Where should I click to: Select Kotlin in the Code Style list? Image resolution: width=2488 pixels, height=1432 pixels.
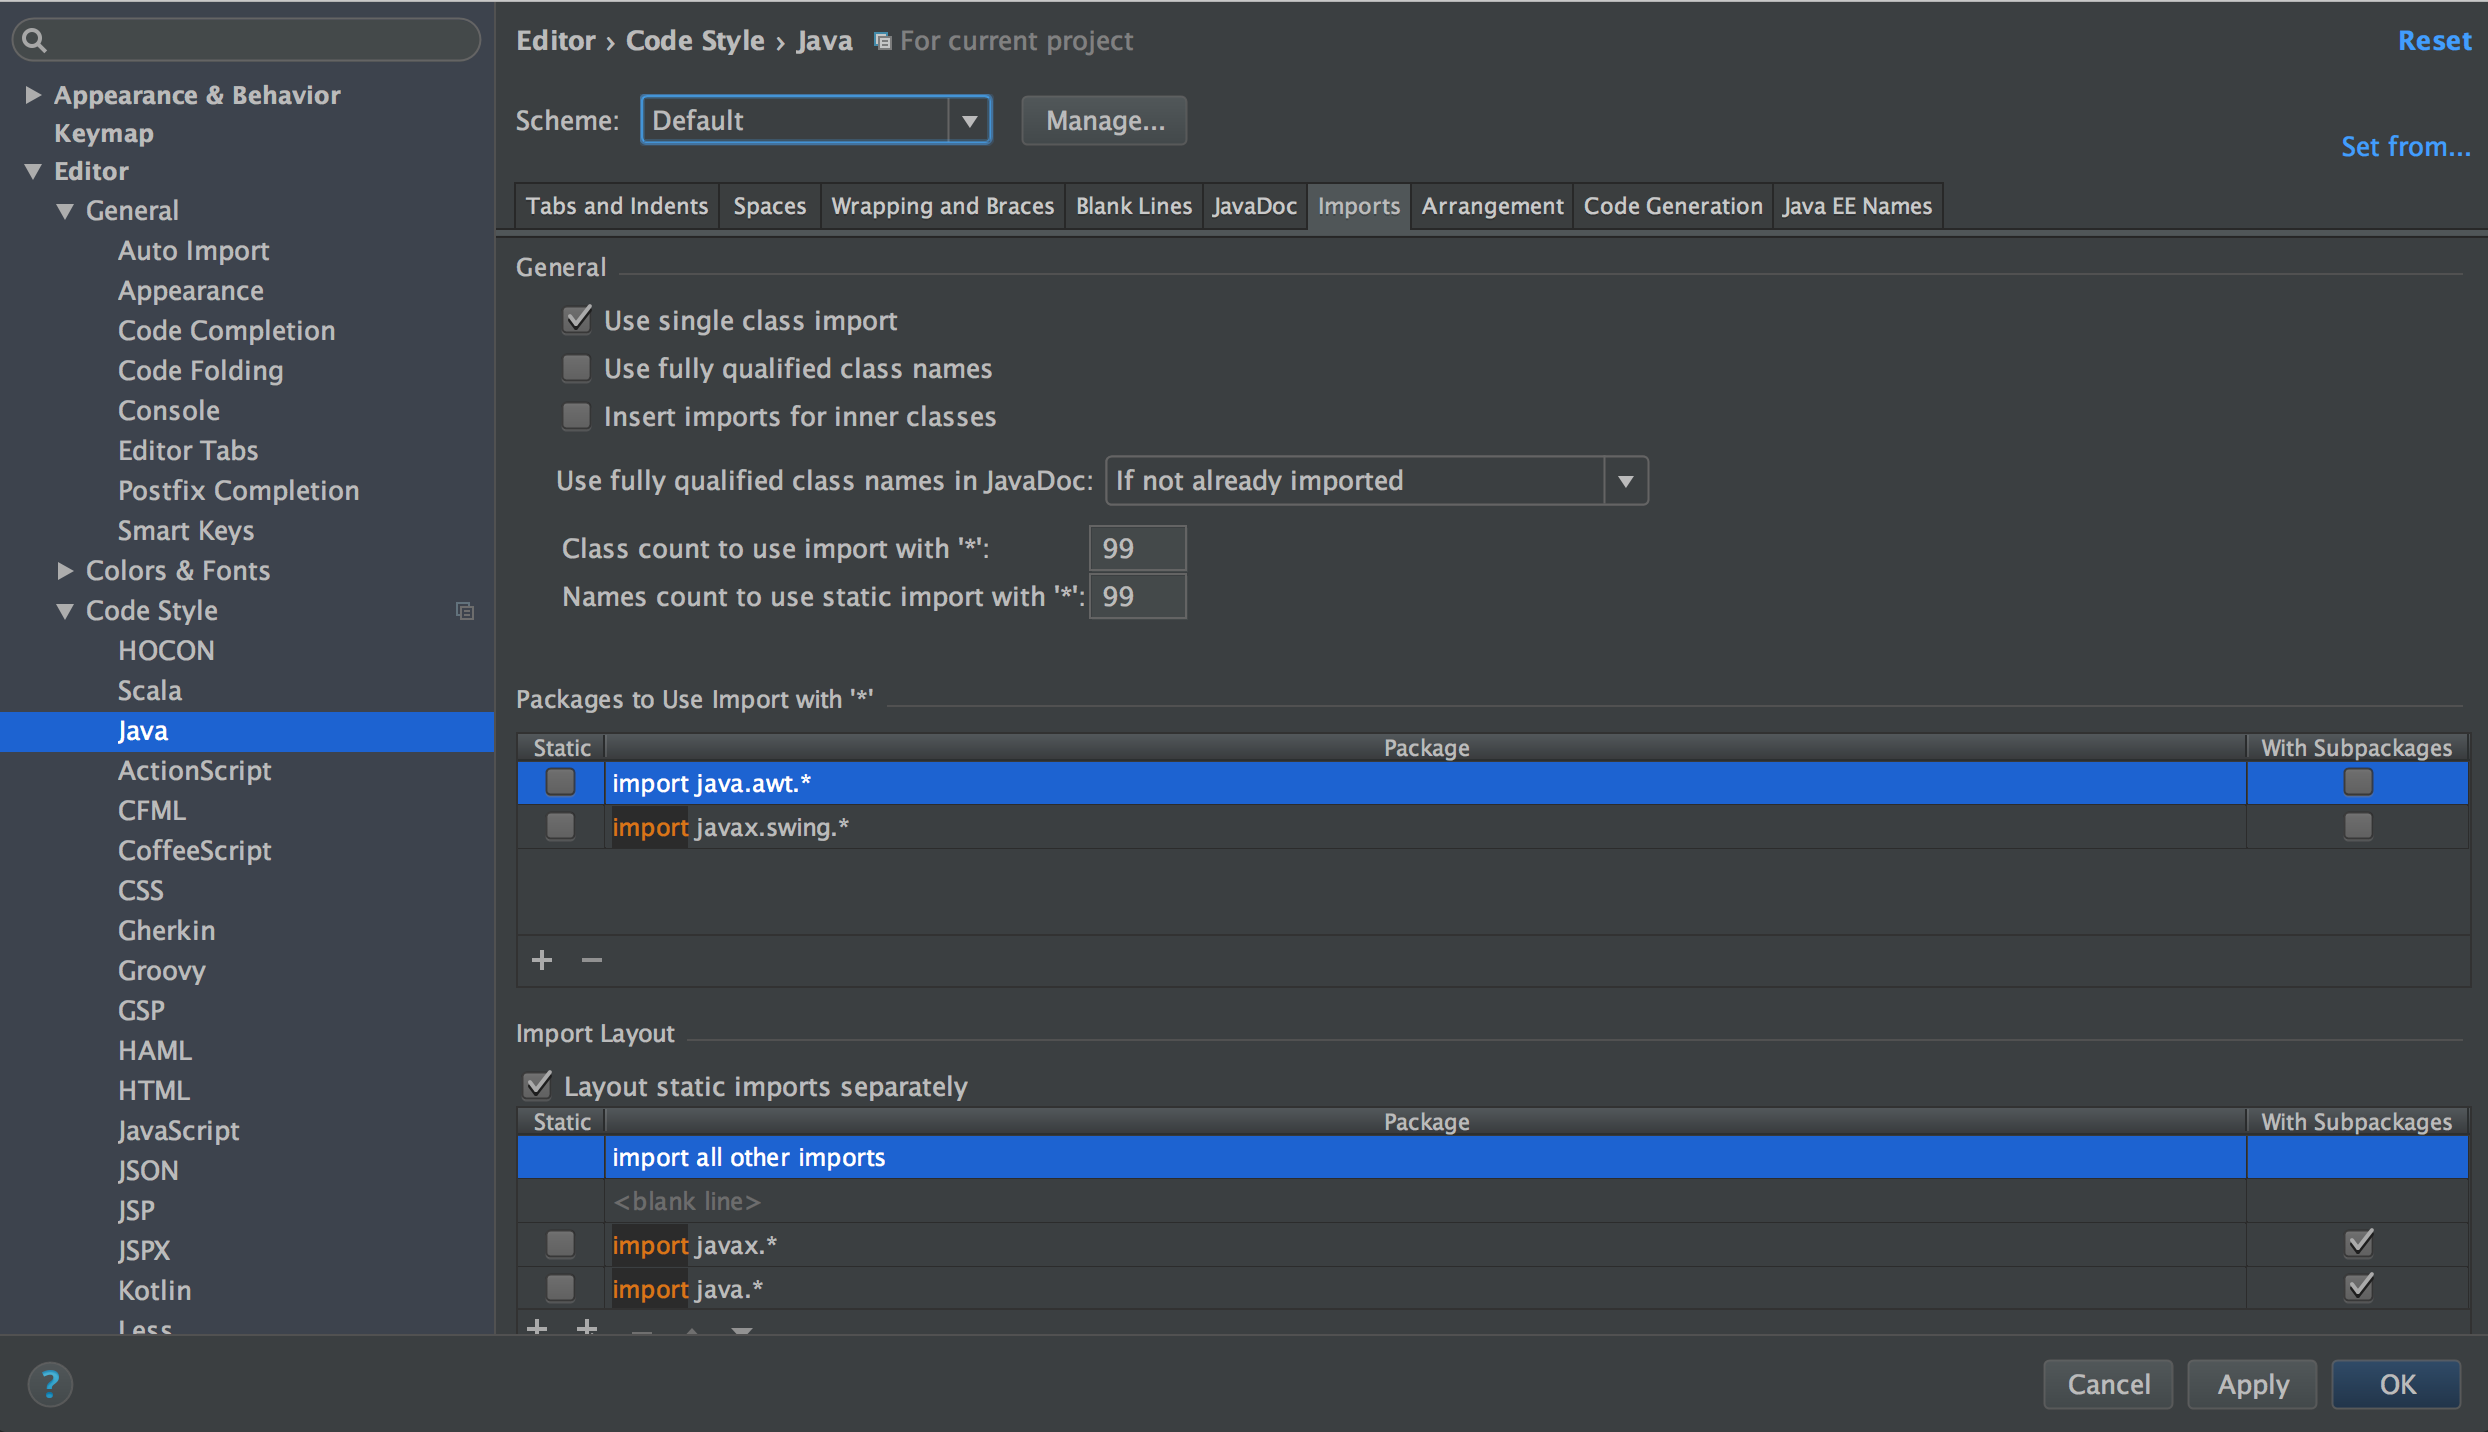pyautogui.click(x=154, y=1290)
